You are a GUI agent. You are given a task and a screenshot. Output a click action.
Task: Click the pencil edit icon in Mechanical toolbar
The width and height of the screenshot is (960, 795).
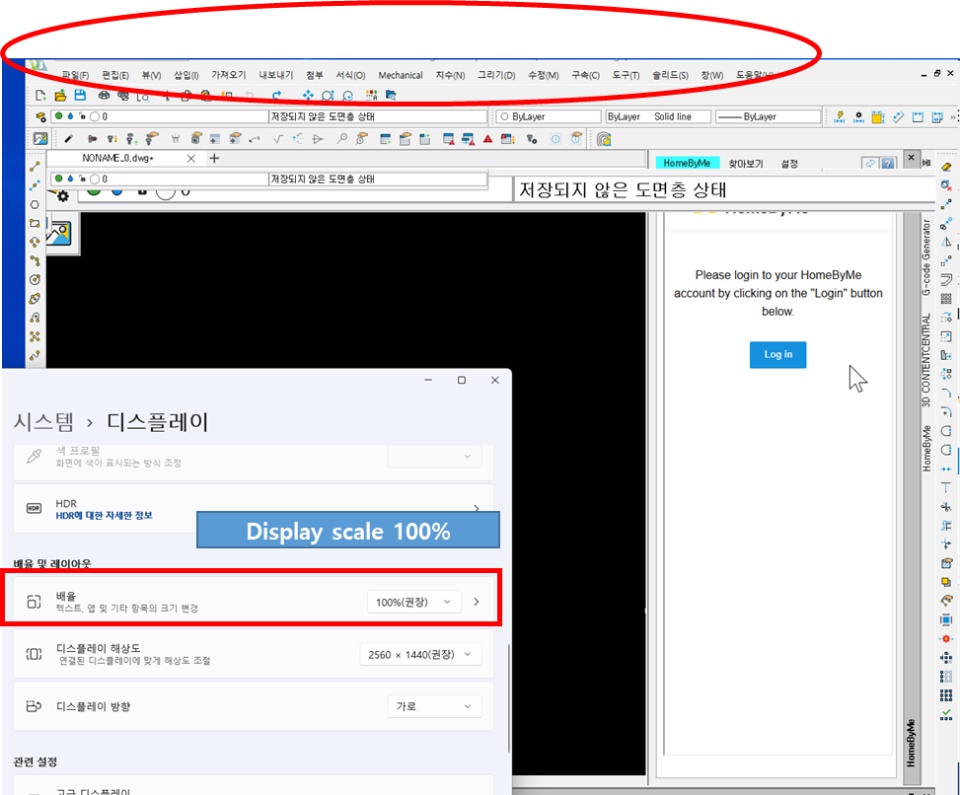68,139
